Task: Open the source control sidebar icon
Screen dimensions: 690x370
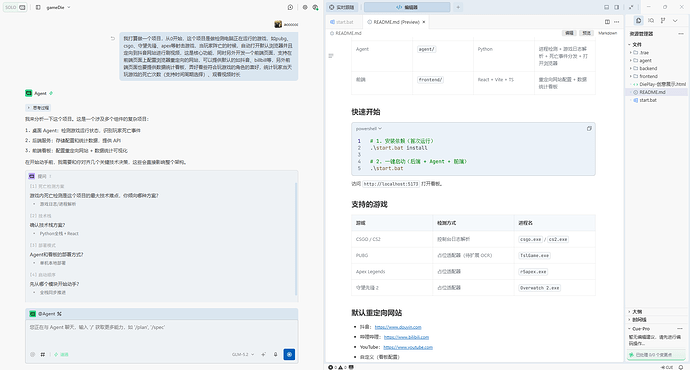Action: 663,20
